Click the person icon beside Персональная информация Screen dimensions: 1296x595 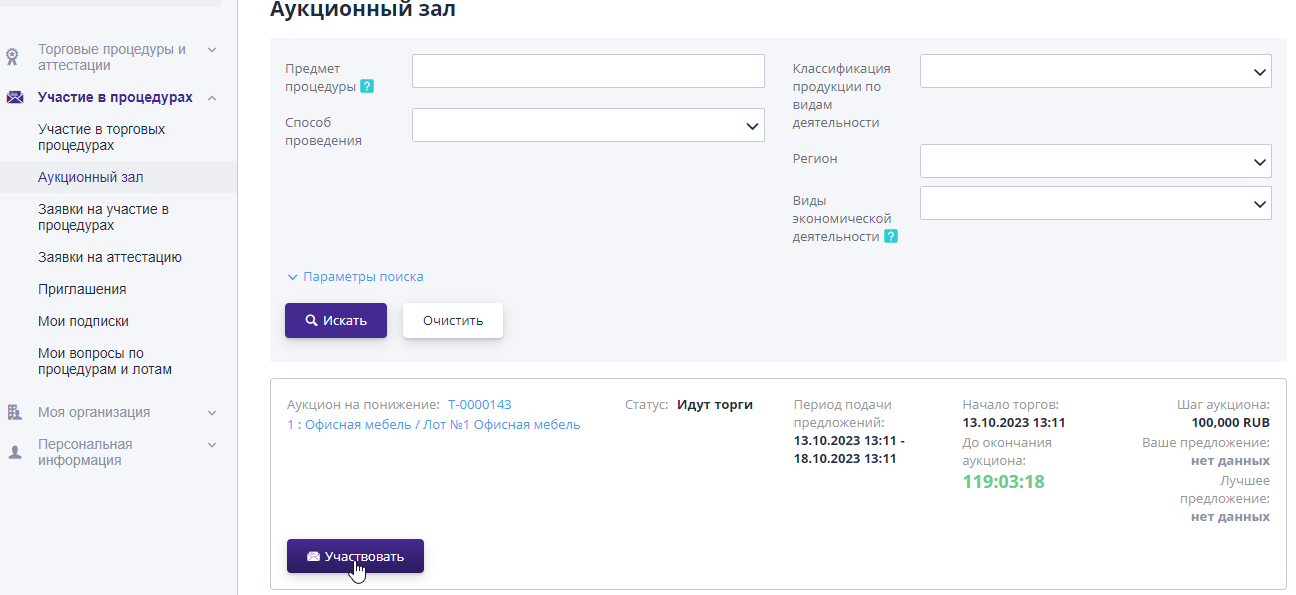tap(13, 448)
